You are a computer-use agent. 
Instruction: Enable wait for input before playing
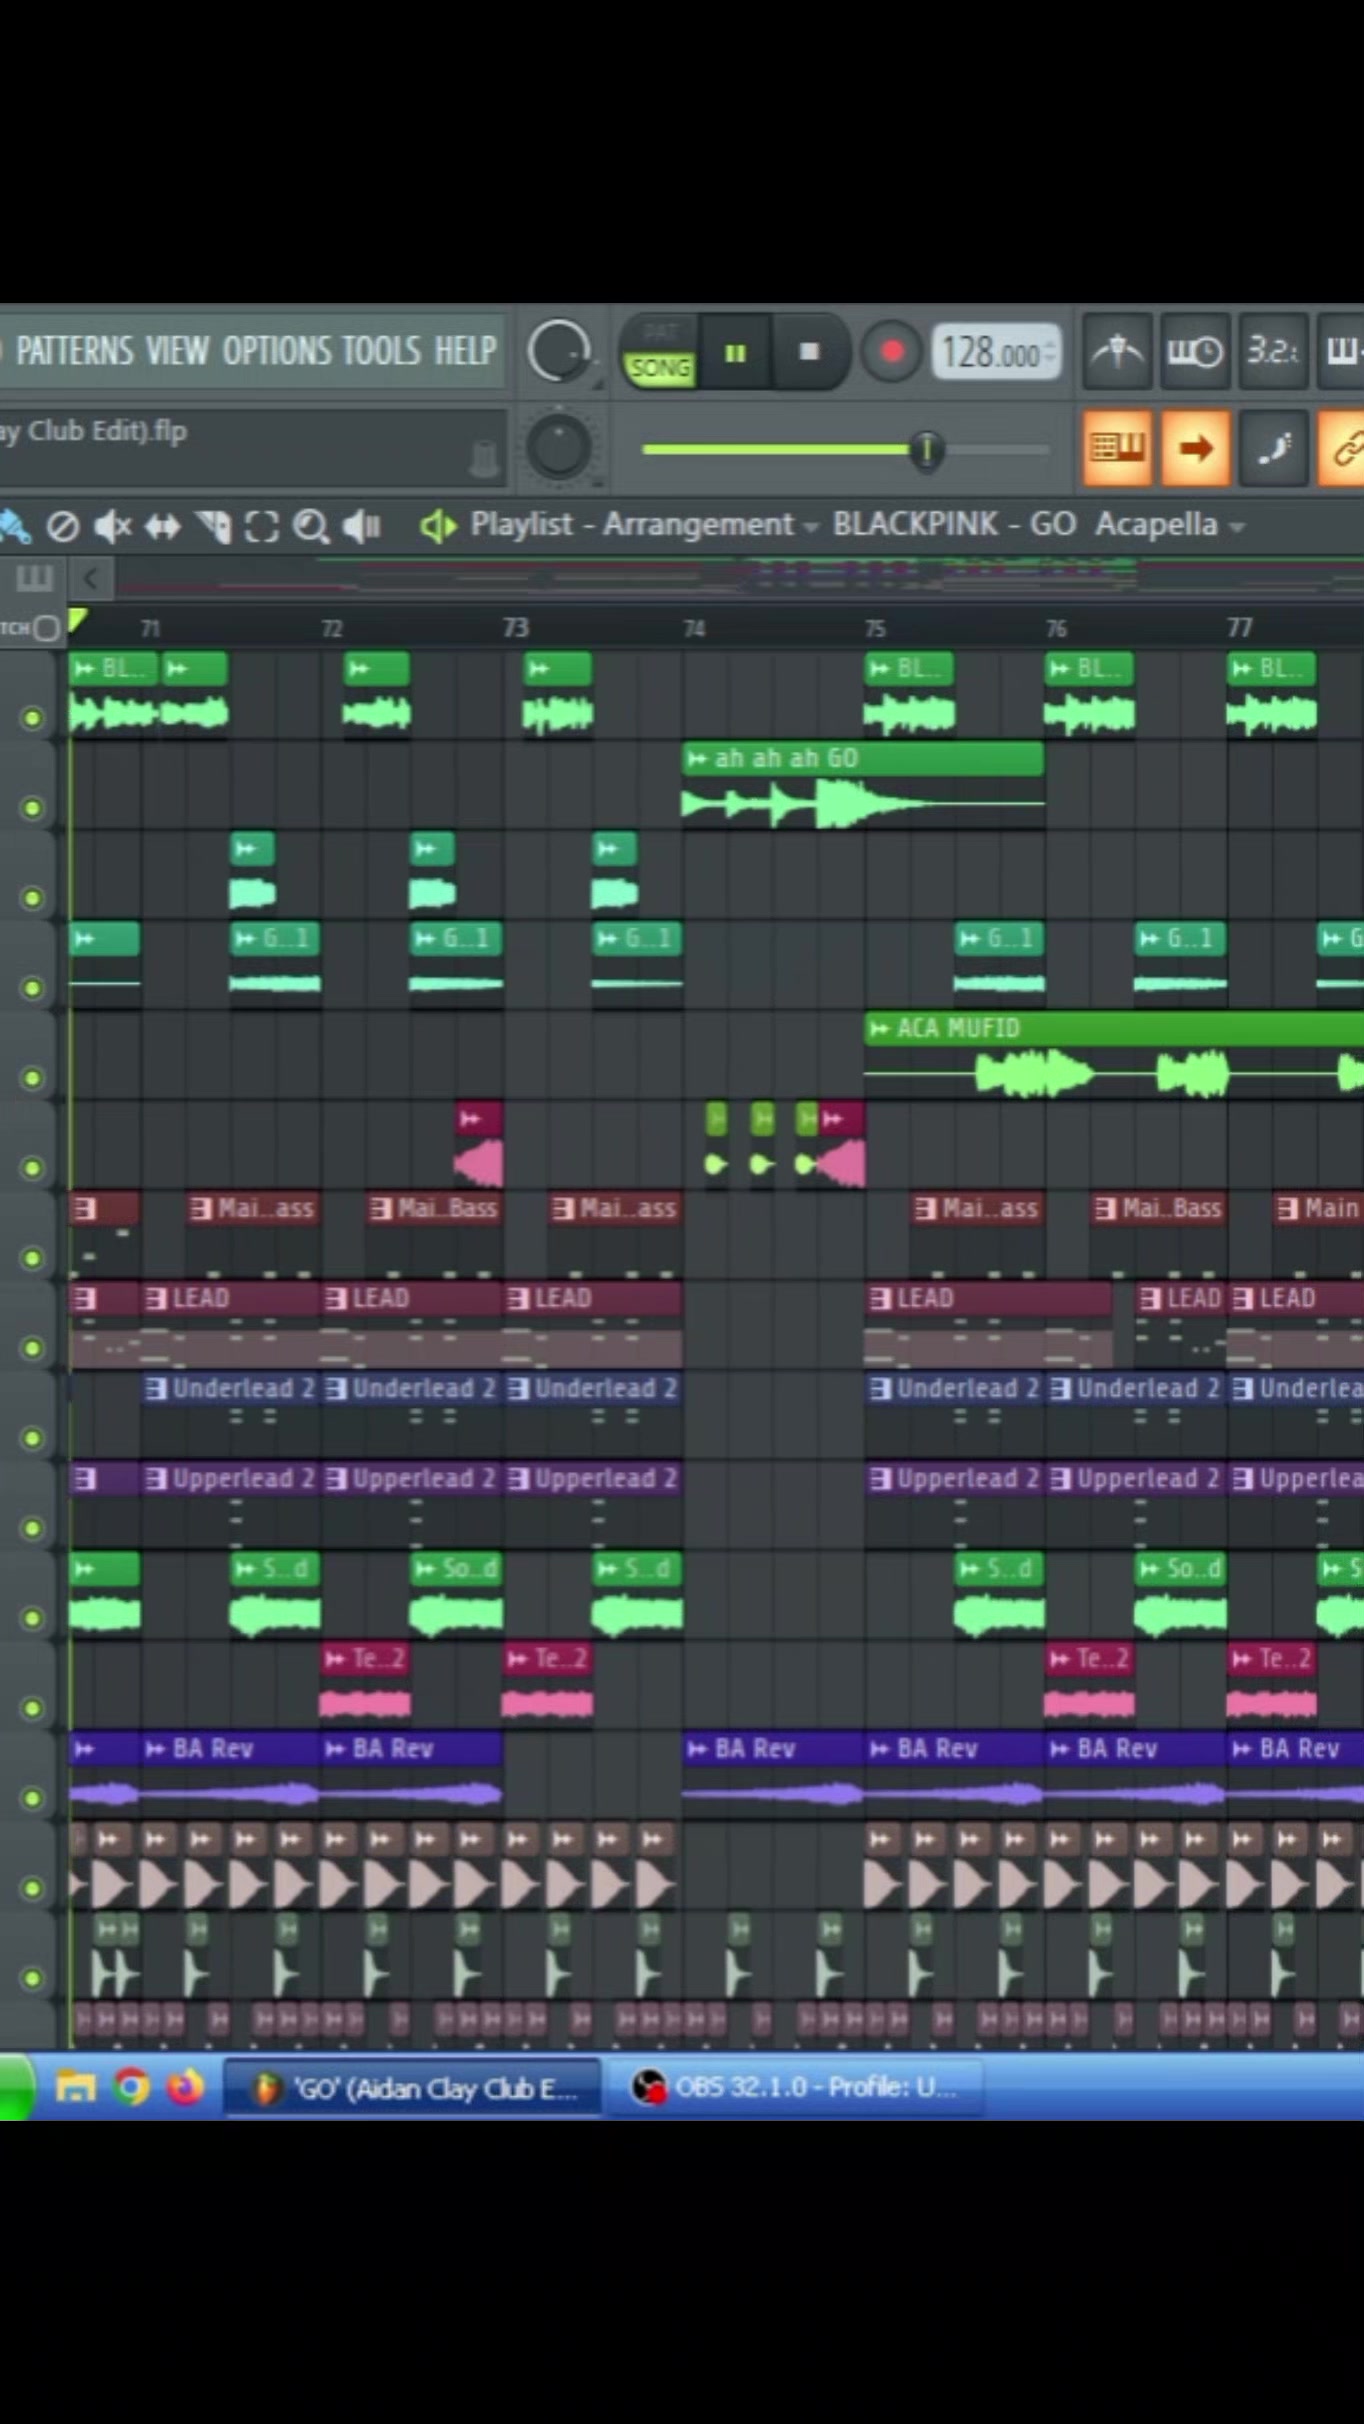point(1194,352)
